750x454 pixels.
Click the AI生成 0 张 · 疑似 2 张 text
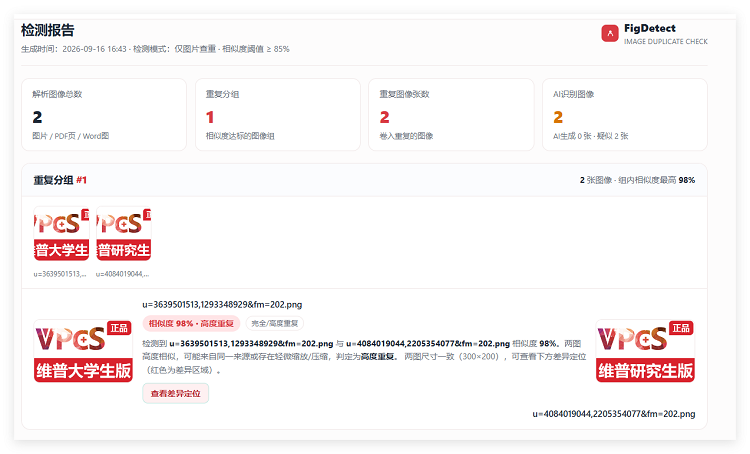pos(591,136)
